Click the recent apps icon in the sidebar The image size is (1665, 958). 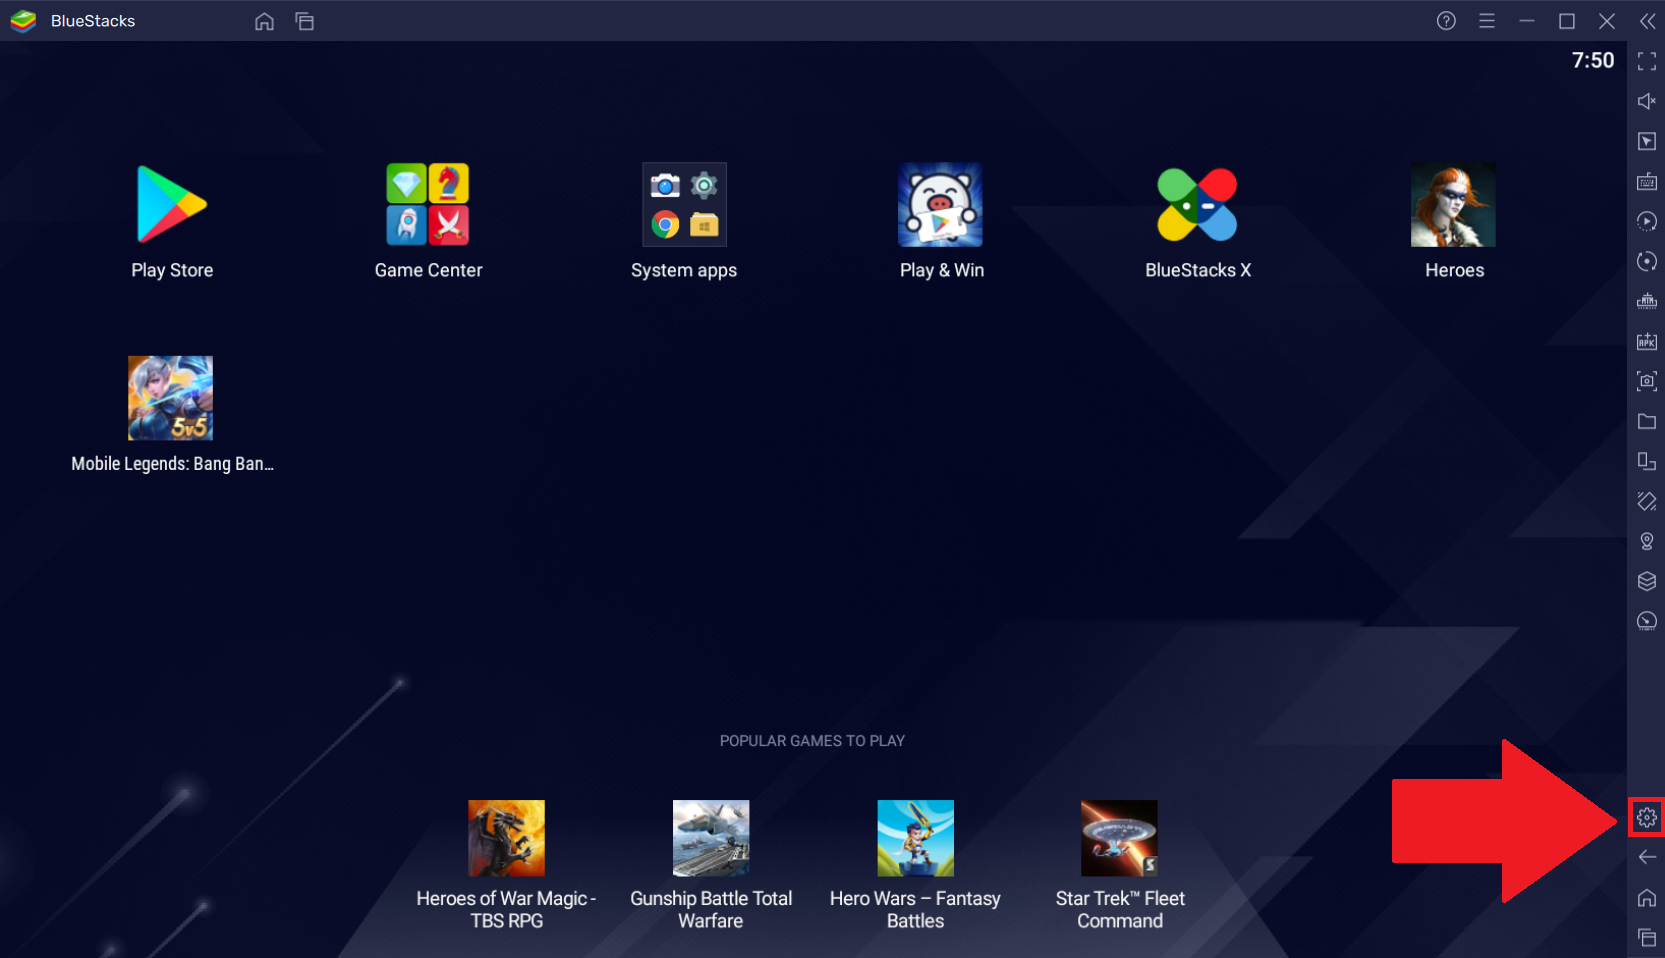pyautogui.click(x=1647, y=937)
